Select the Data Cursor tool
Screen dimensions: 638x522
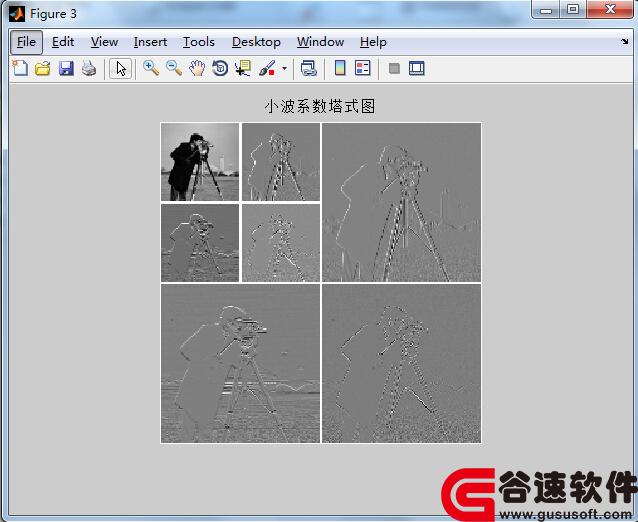(243, 68)
